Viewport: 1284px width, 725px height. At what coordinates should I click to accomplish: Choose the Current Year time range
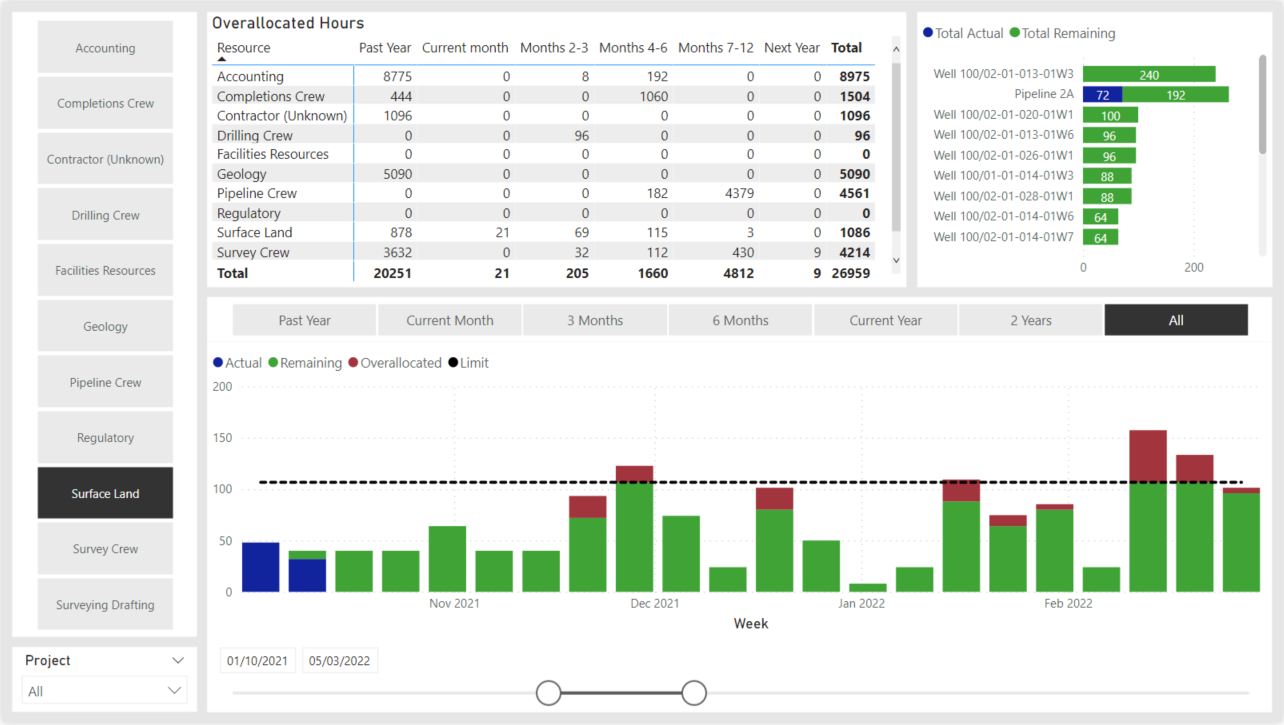click(885, 321)
